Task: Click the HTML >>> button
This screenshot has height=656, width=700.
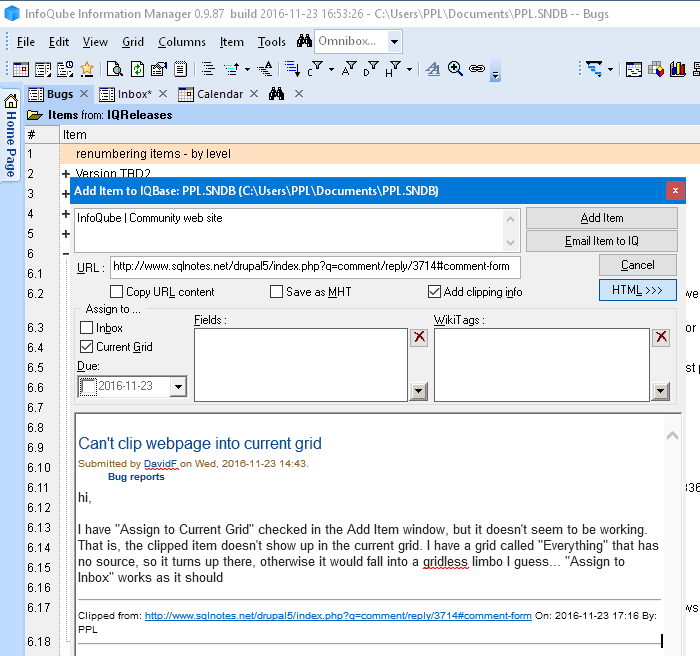Action: (638, 290)
